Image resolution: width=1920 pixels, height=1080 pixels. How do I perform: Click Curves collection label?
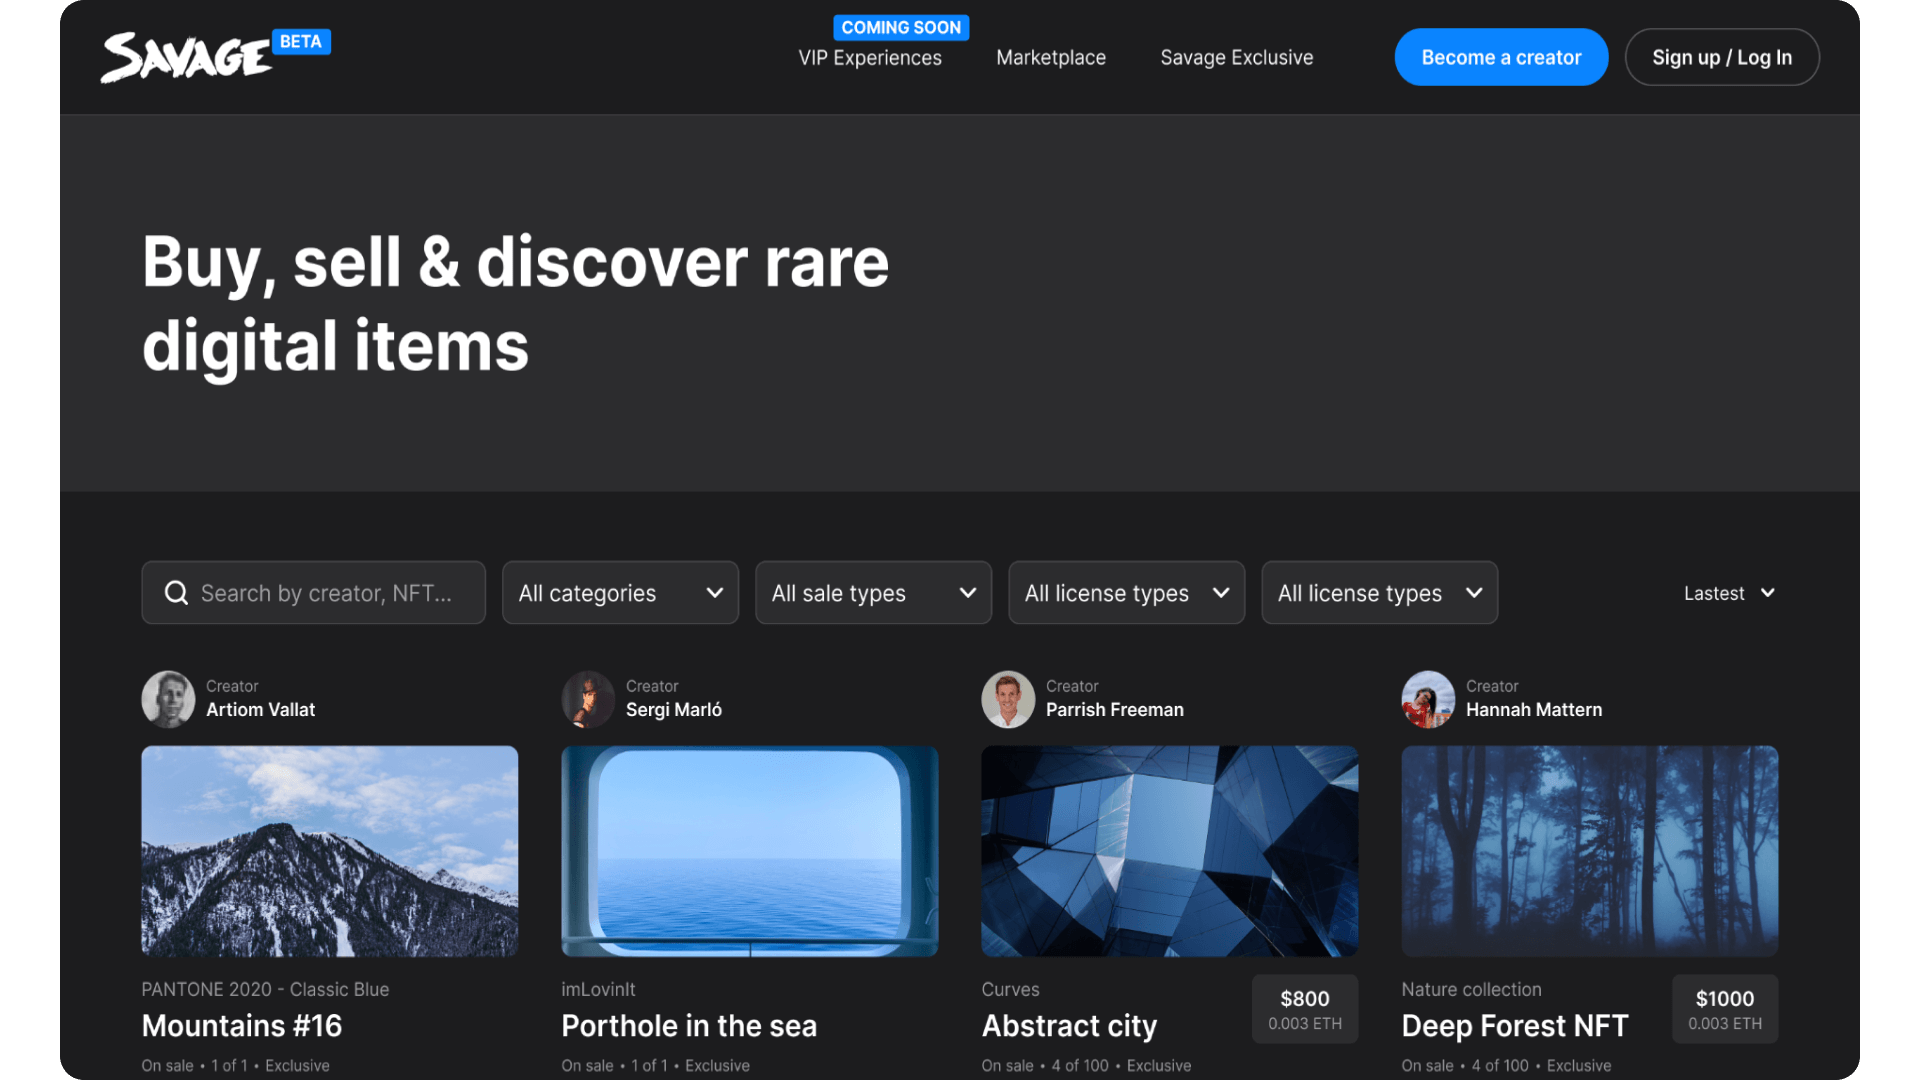pyautogui.click(x=1010, y=989)
